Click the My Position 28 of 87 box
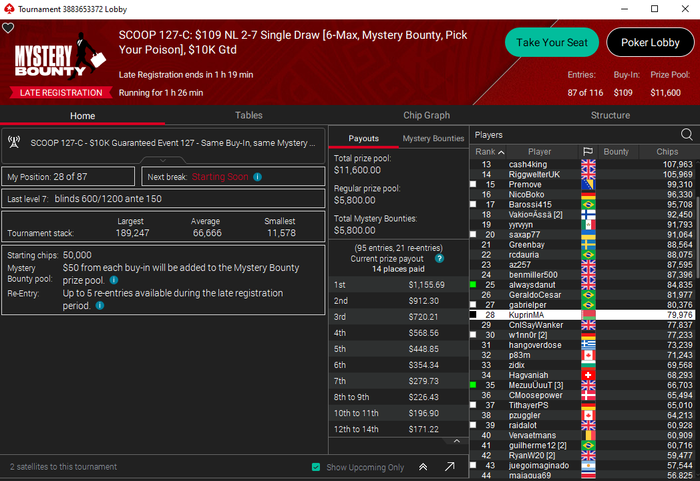 click(x=68, y=177)
